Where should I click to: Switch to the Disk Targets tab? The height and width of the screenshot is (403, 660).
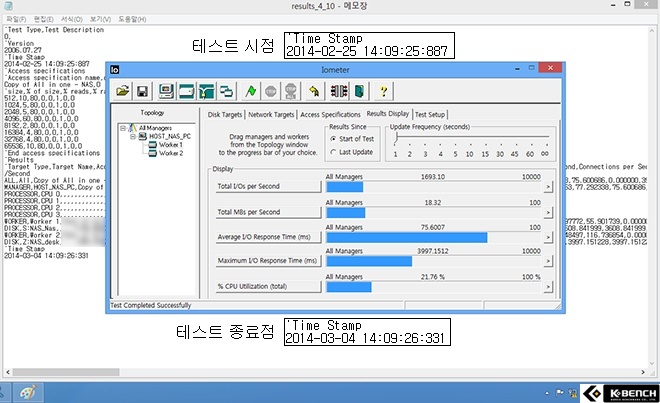coord(225,115)
